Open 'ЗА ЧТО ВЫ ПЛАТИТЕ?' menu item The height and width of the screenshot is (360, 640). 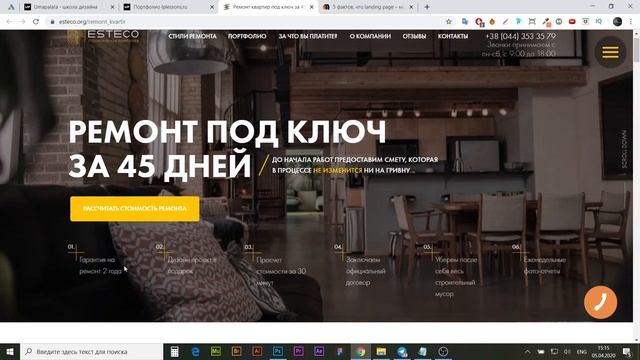(x=308, y=36)
